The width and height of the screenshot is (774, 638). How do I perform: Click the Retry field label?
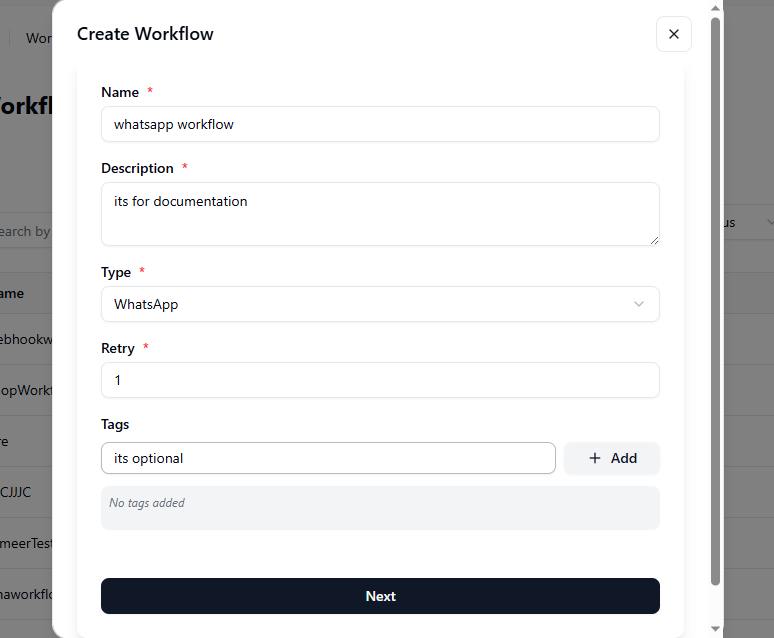(118, 348)
